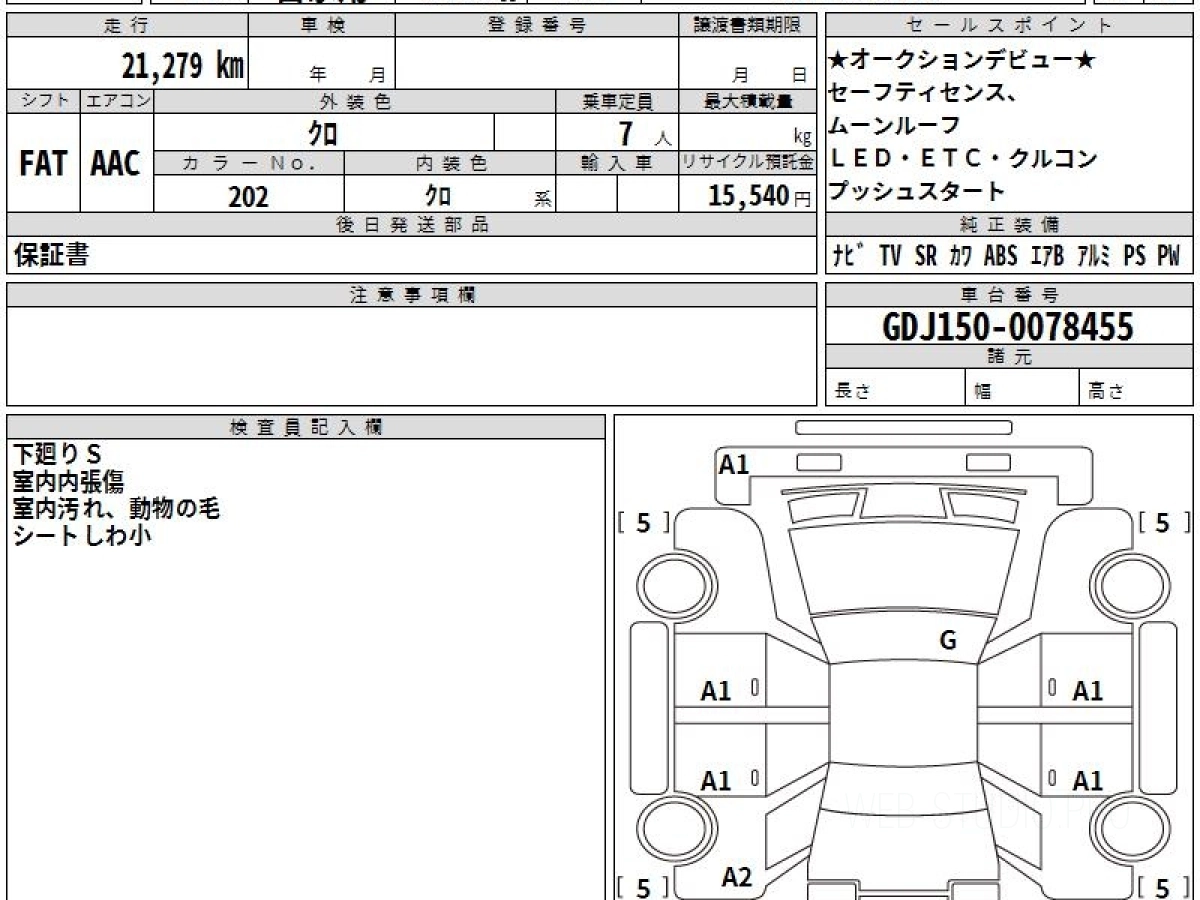Screen dimensions: 1200x900
Task: Select the seating capacity value 7 人
Action: pyautogui.click(x=644, y=133)
